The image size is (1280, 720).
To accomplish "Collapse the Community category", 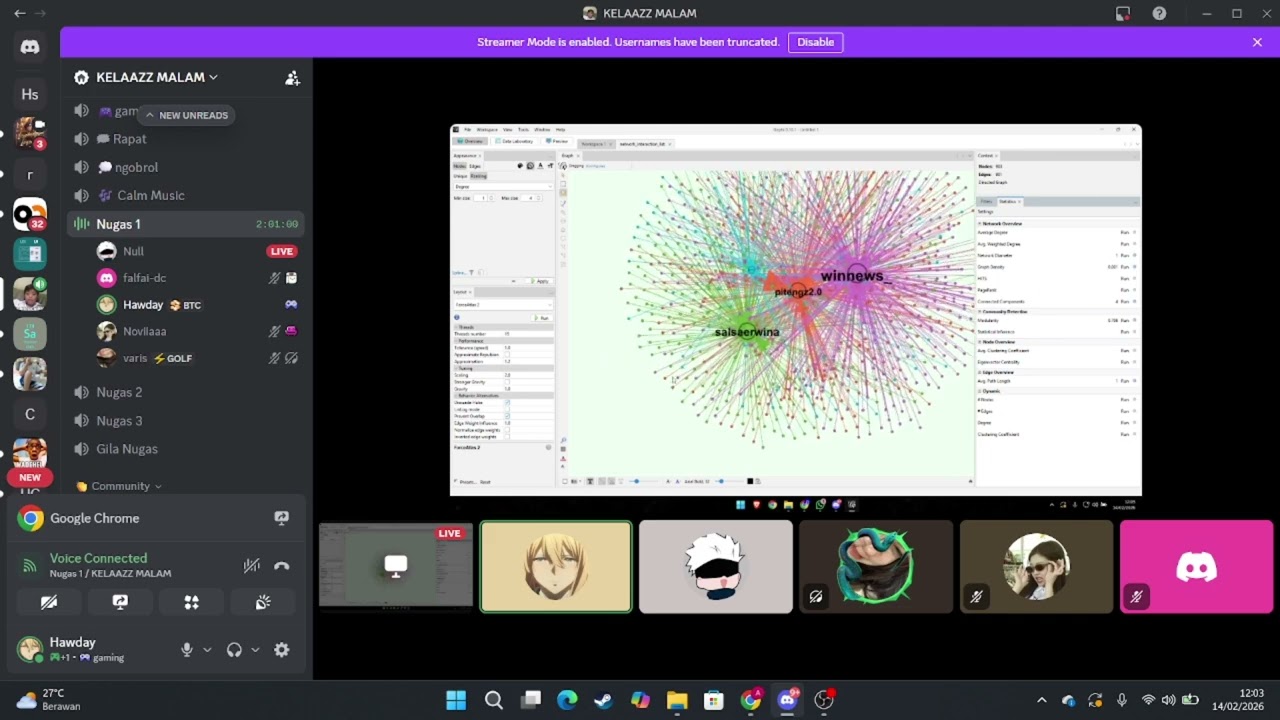I will 119,486.
